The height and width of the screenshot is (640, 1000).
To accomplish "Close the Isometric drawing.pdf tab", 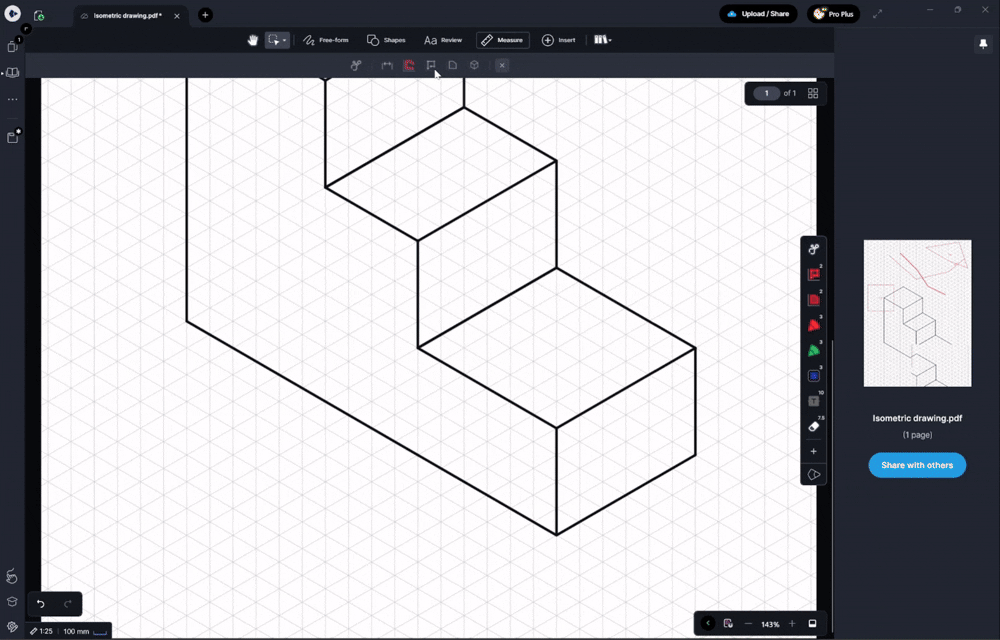I will pos(177,16).
